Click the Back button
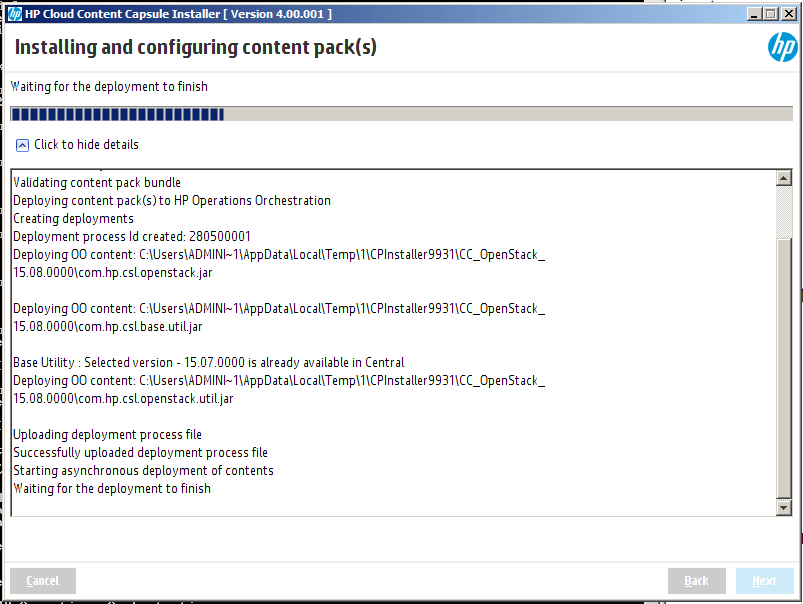The image size is (803, 604). 696,580
